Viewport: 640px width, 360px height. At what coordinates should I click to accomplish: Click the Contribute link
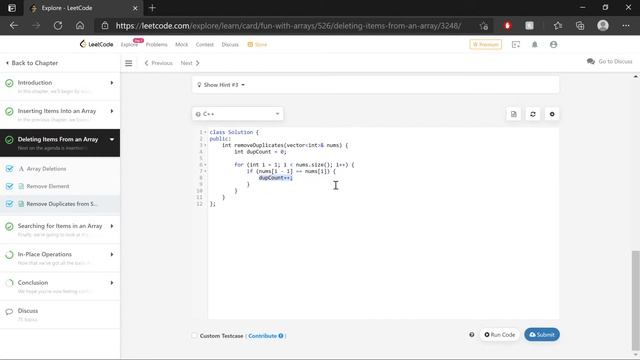point(262,336)
